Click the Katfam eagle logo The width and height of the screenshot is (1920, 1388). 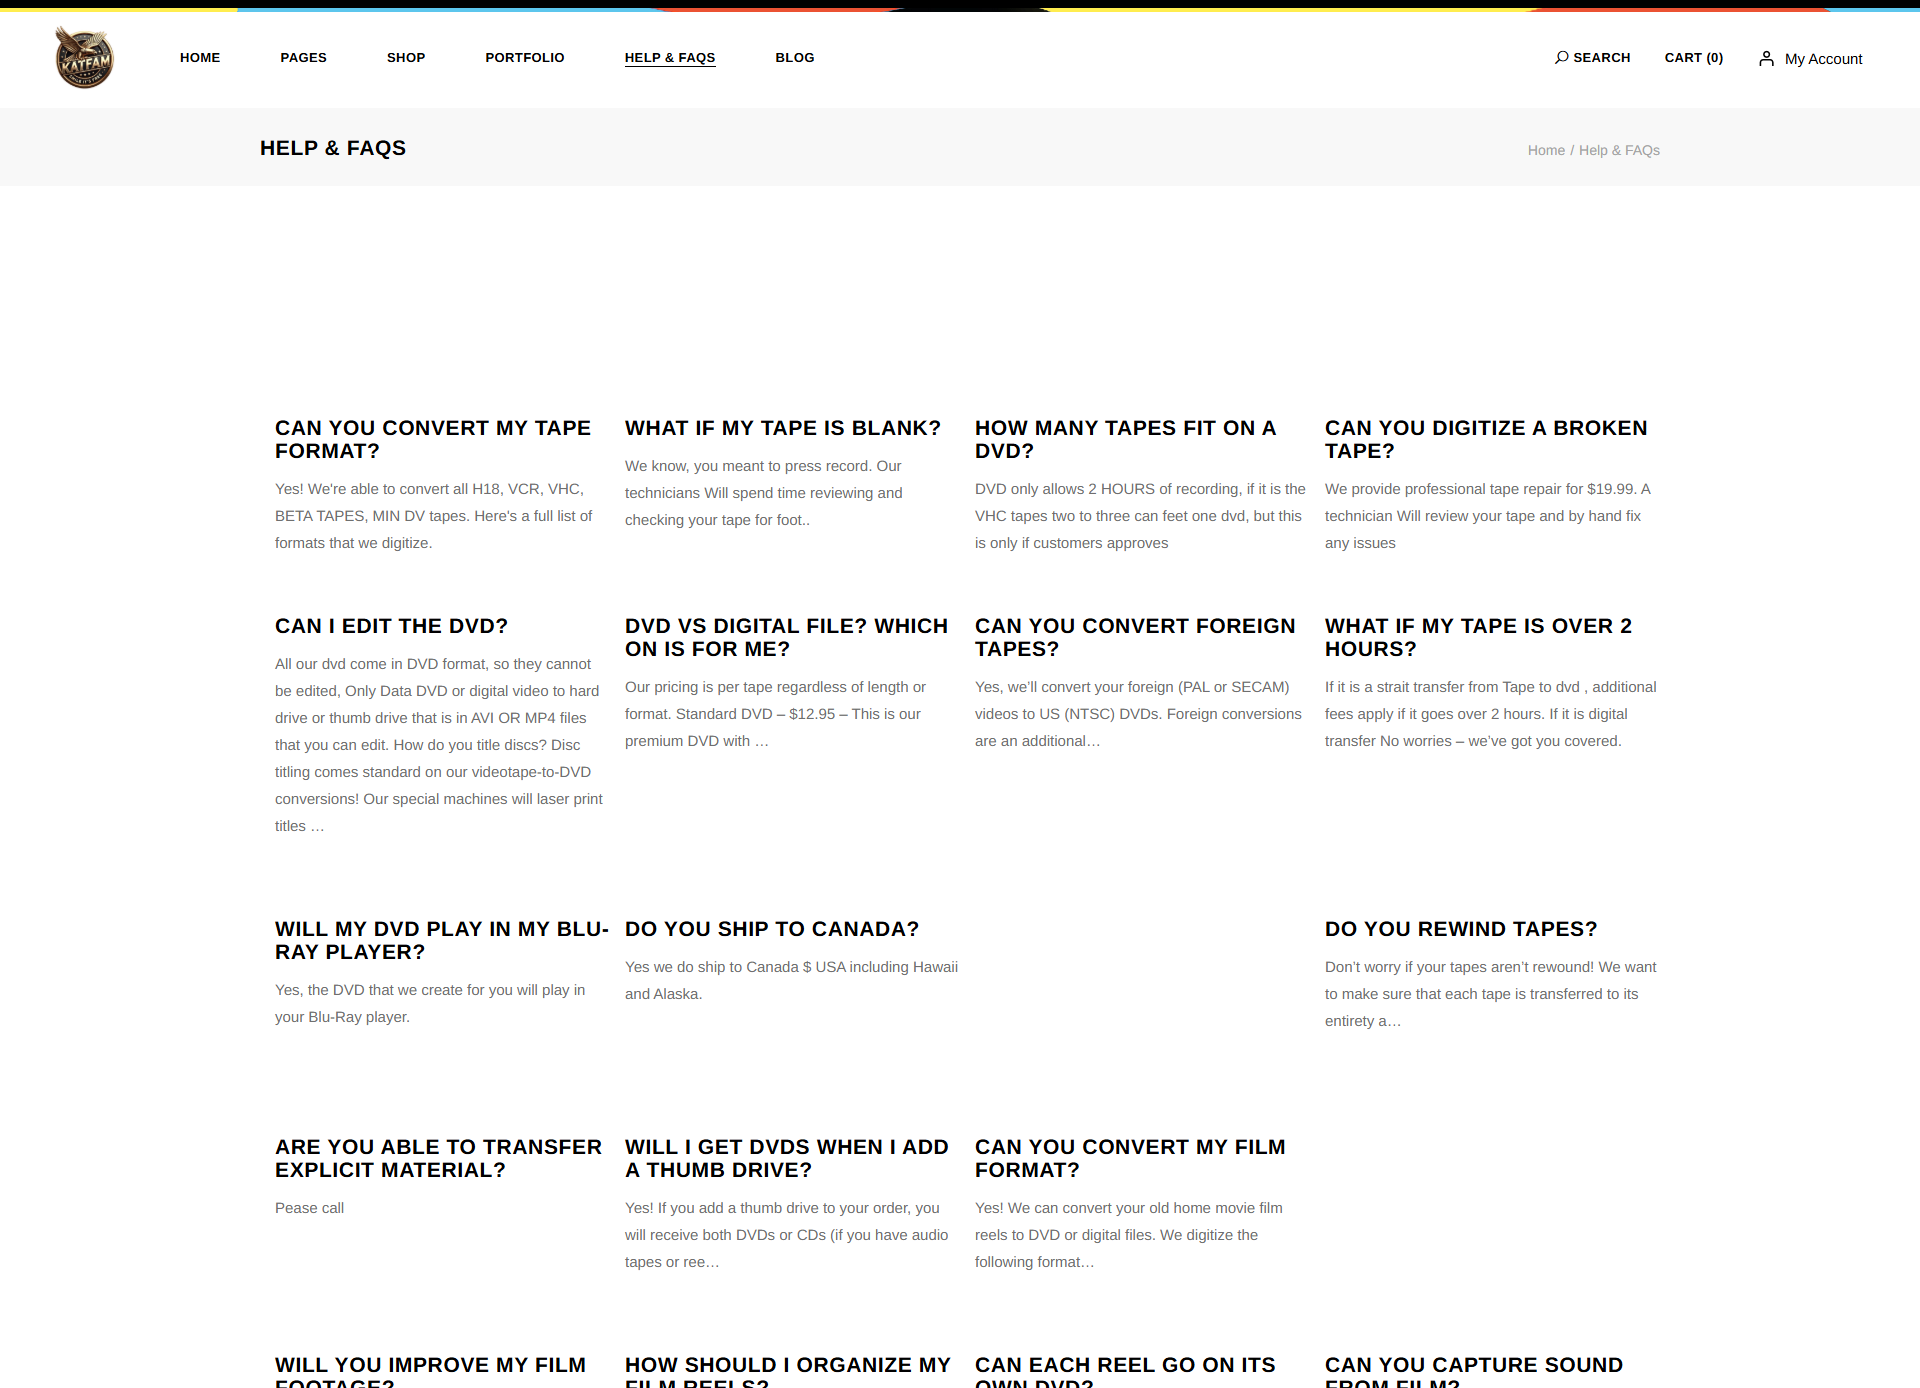pos(84,58)
